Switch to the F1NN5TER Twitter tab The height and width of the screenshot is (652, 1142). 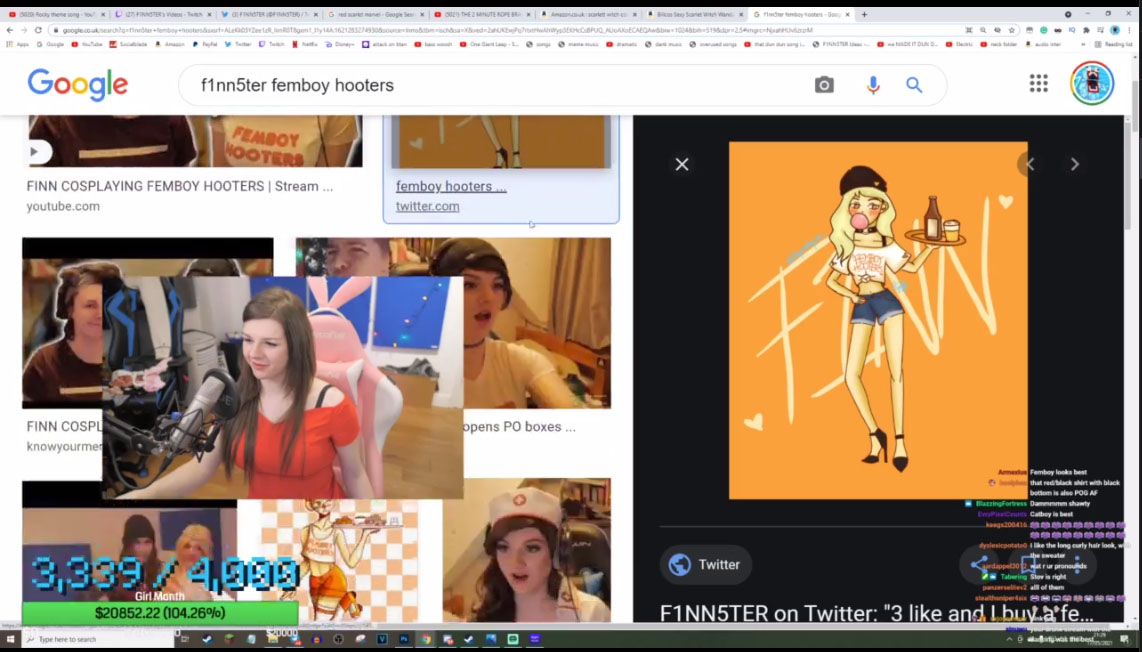pyautogui.click(x=269, y=15)
